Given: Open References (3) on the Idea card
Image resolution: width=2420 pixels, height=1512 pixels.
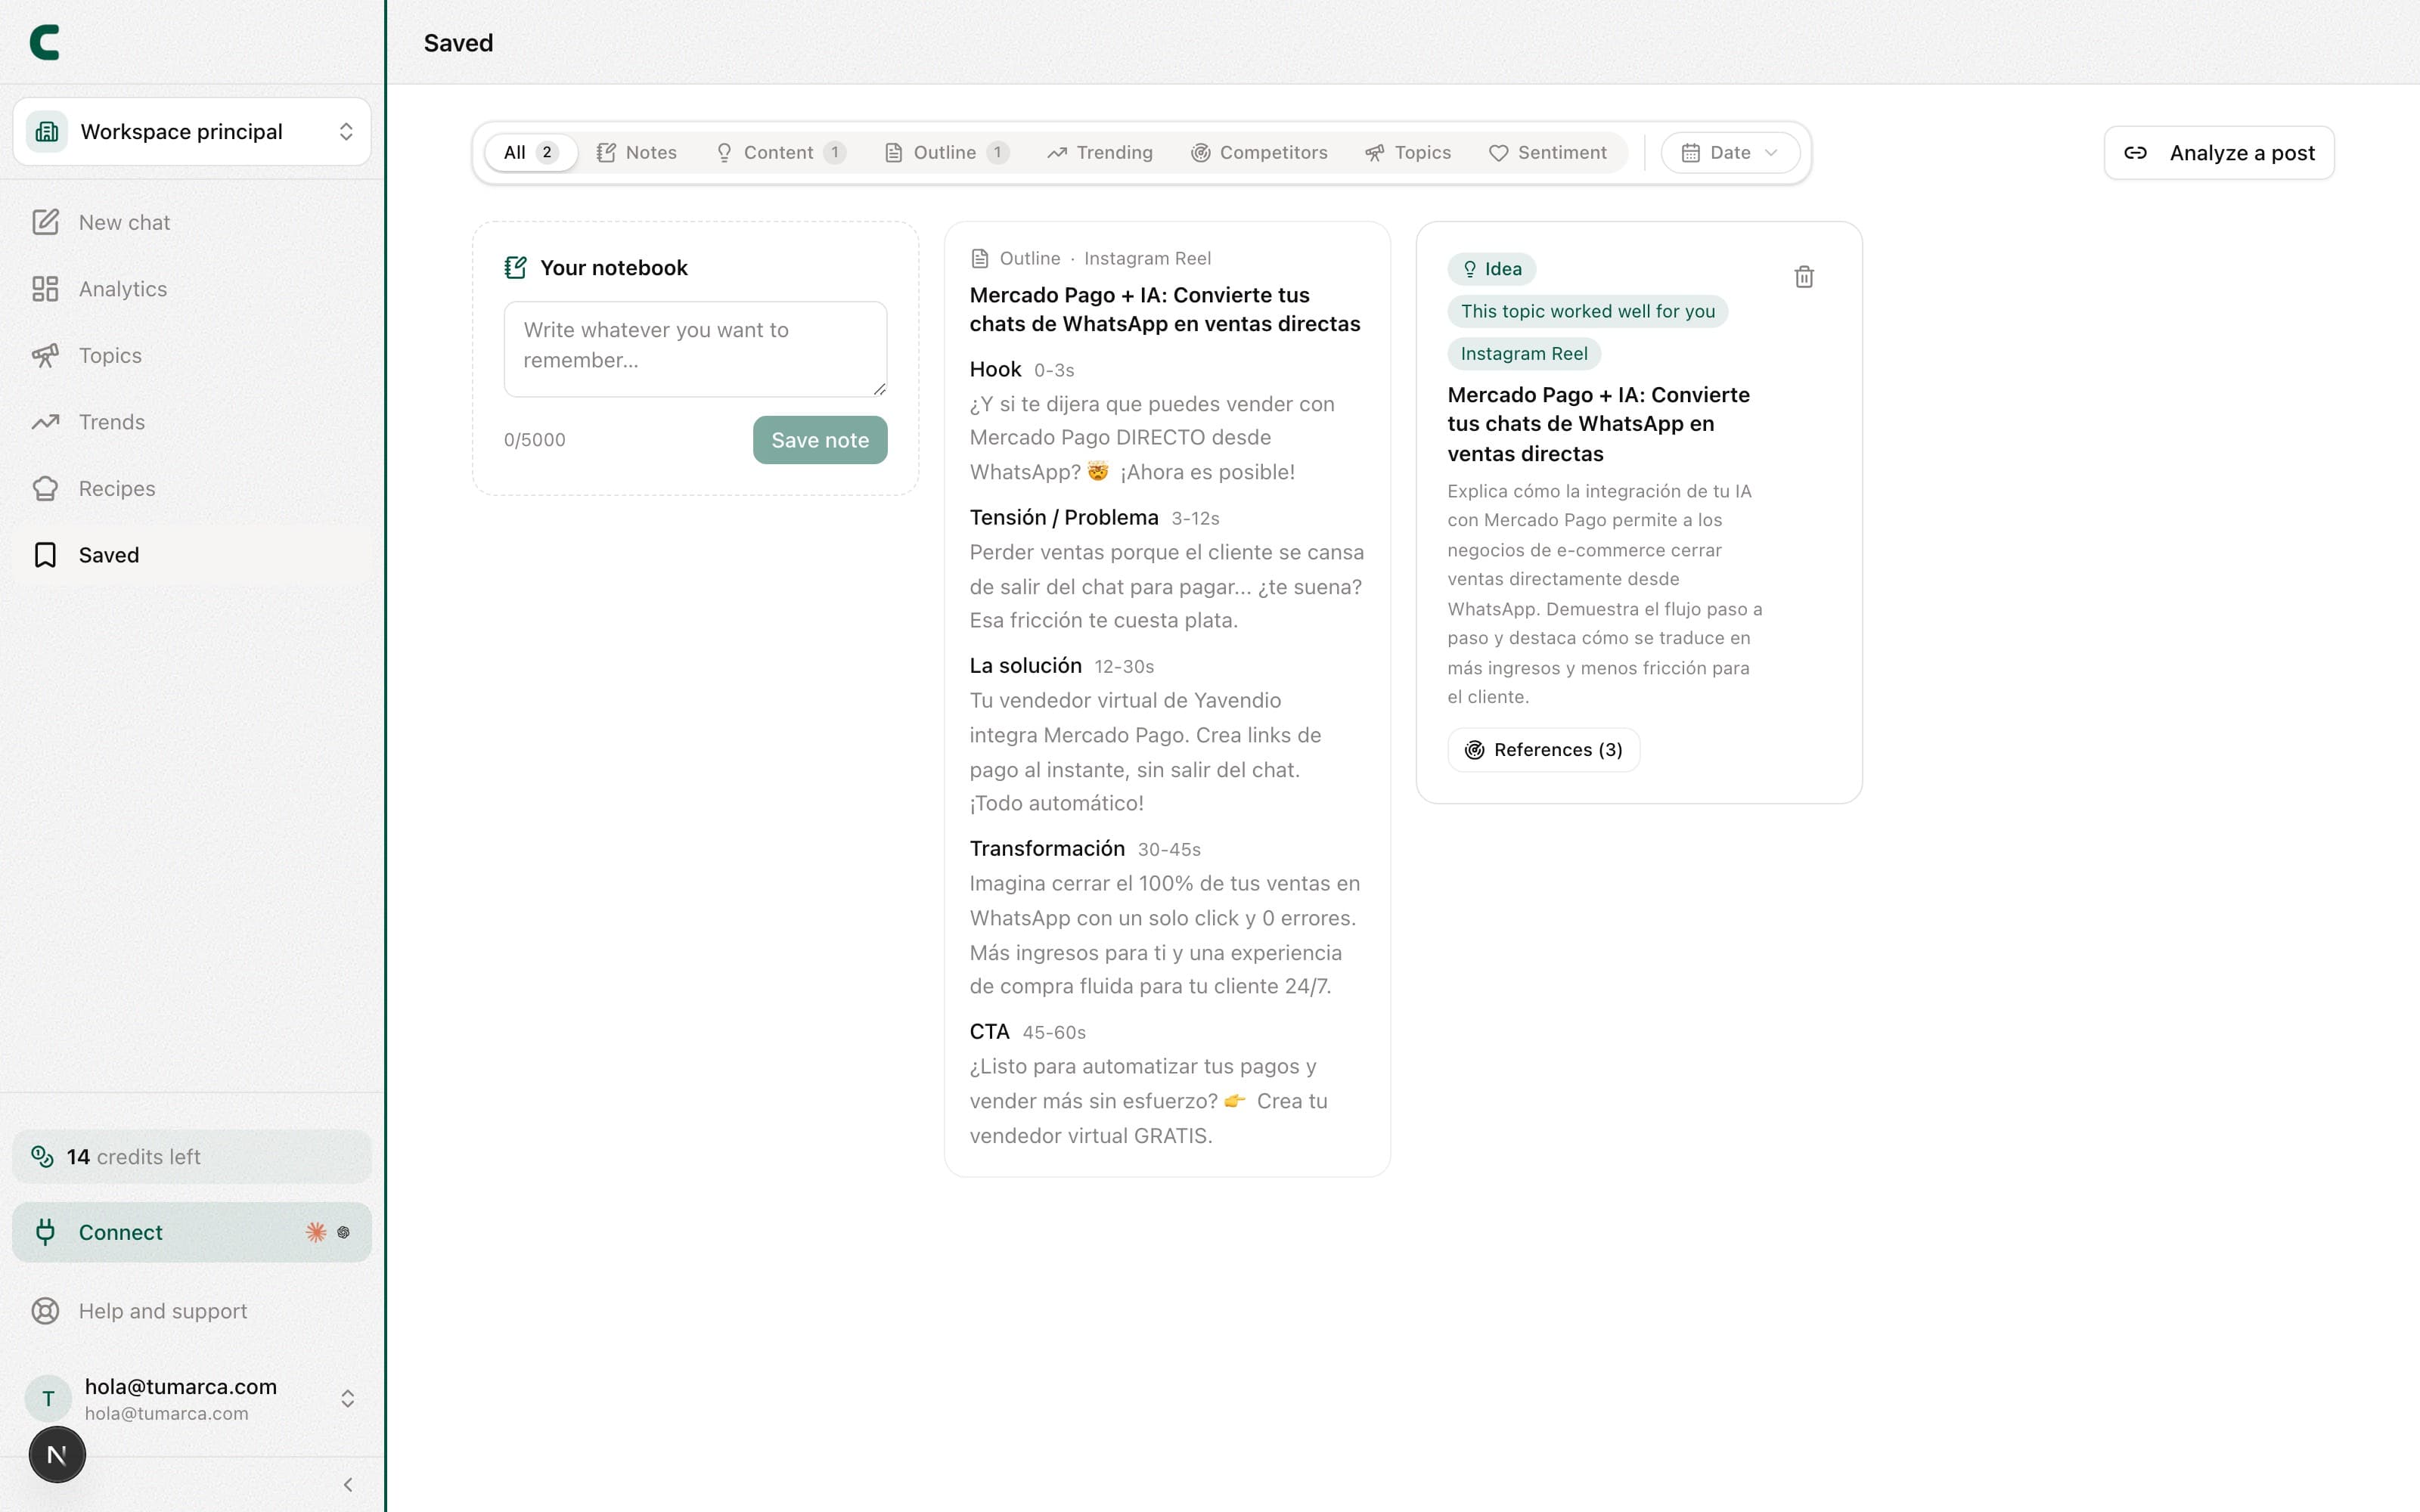Looking at the screenshot, I should pos(1543,750).
